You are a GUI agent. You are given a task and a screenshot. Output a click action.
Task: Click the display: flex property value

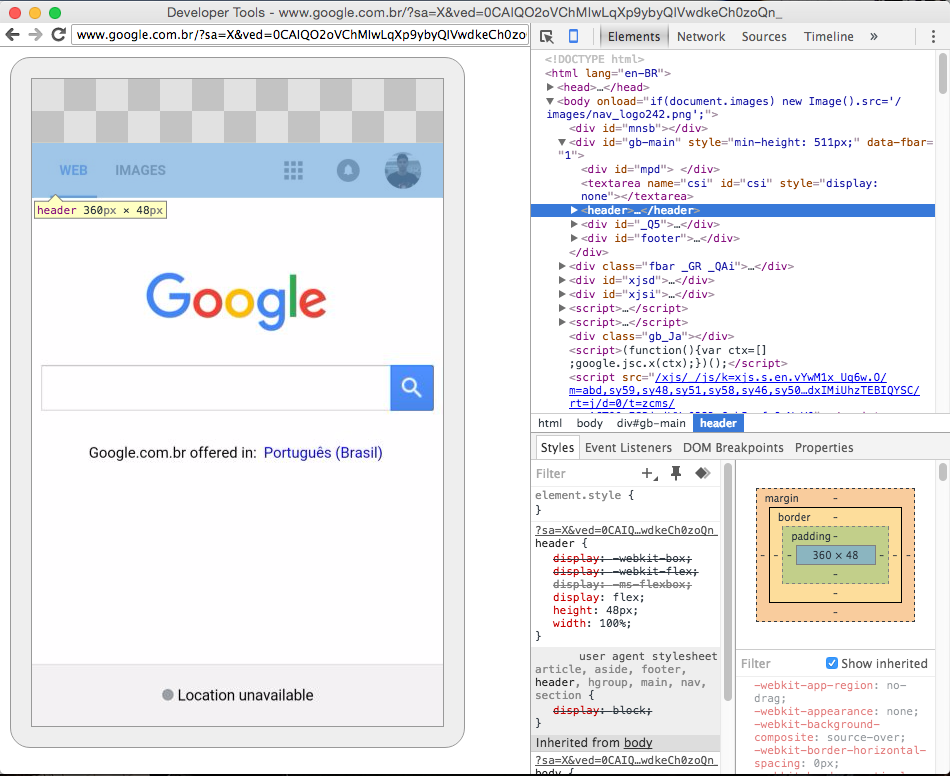[x=628, y=597]
